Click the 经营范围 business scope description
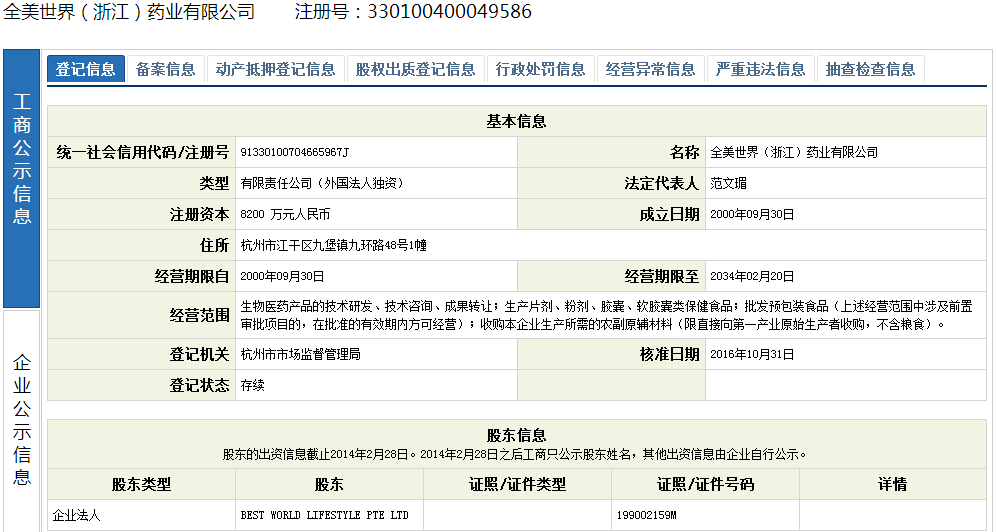 [607, 316]
